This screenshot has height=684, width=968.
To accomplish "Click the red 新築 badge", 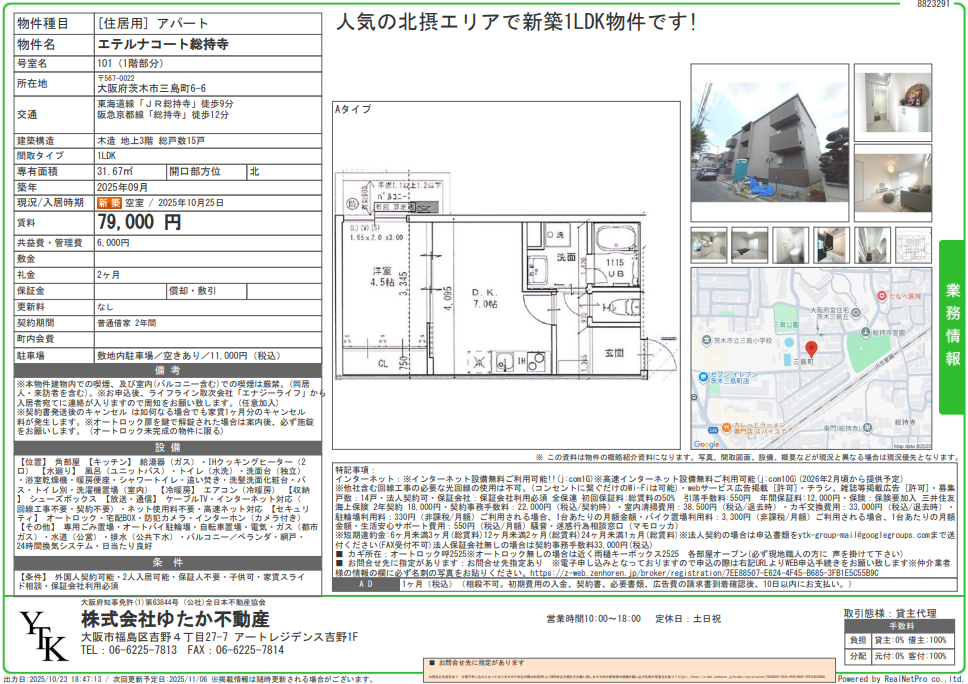I will [108, 202].
